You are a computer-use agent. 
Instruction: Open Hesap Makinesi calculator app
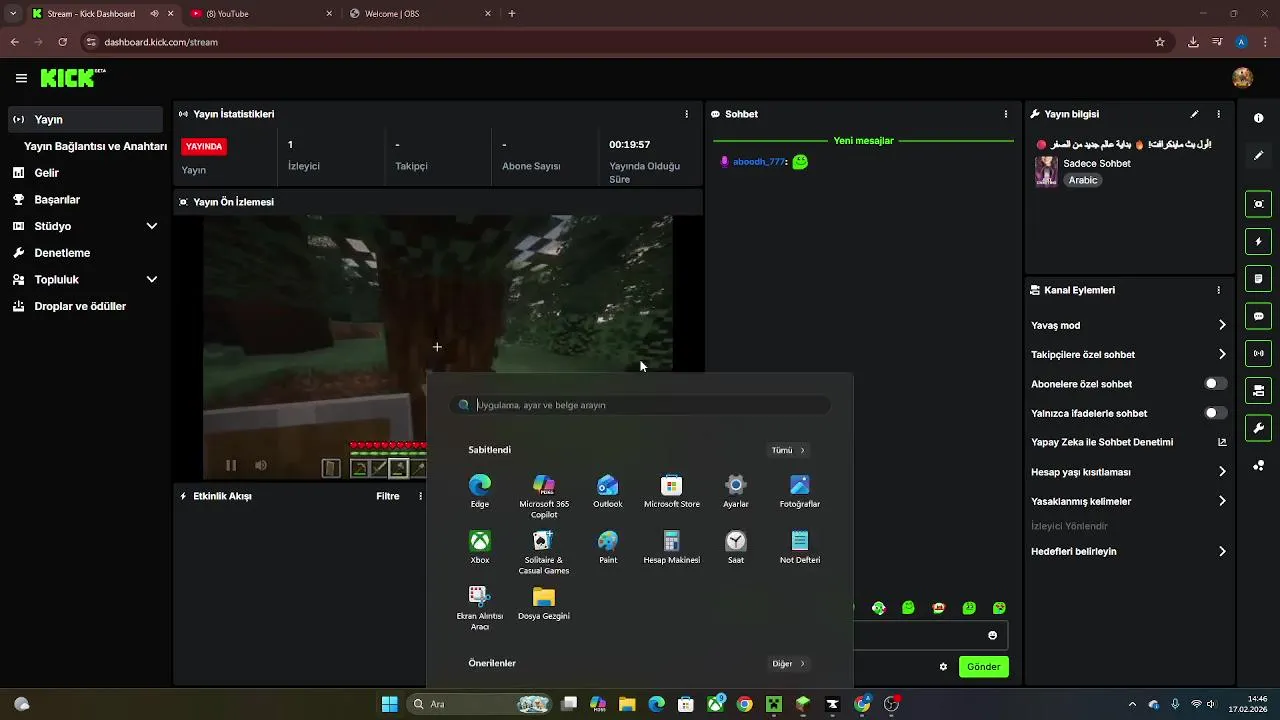tap(672, 547)
